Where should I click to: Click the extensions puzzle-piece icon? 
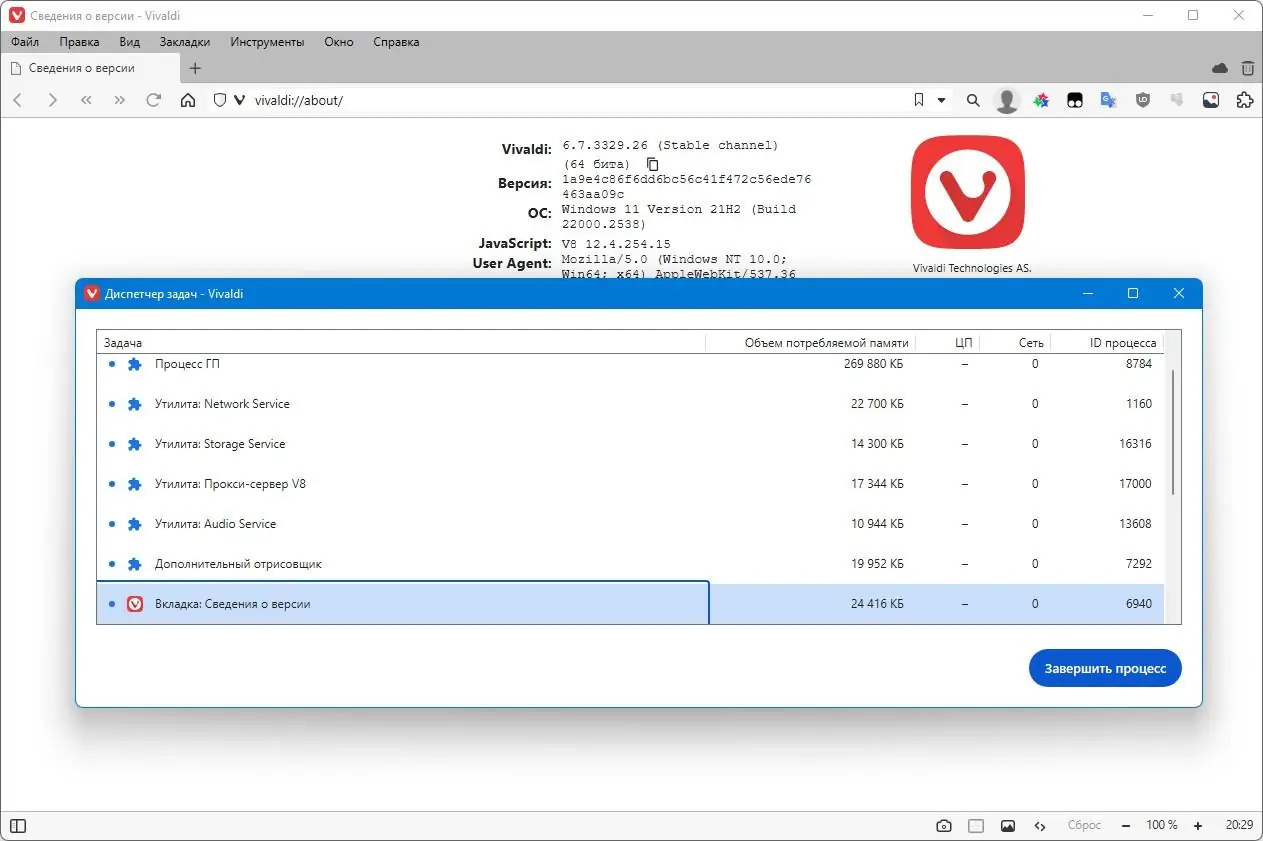1245,100
